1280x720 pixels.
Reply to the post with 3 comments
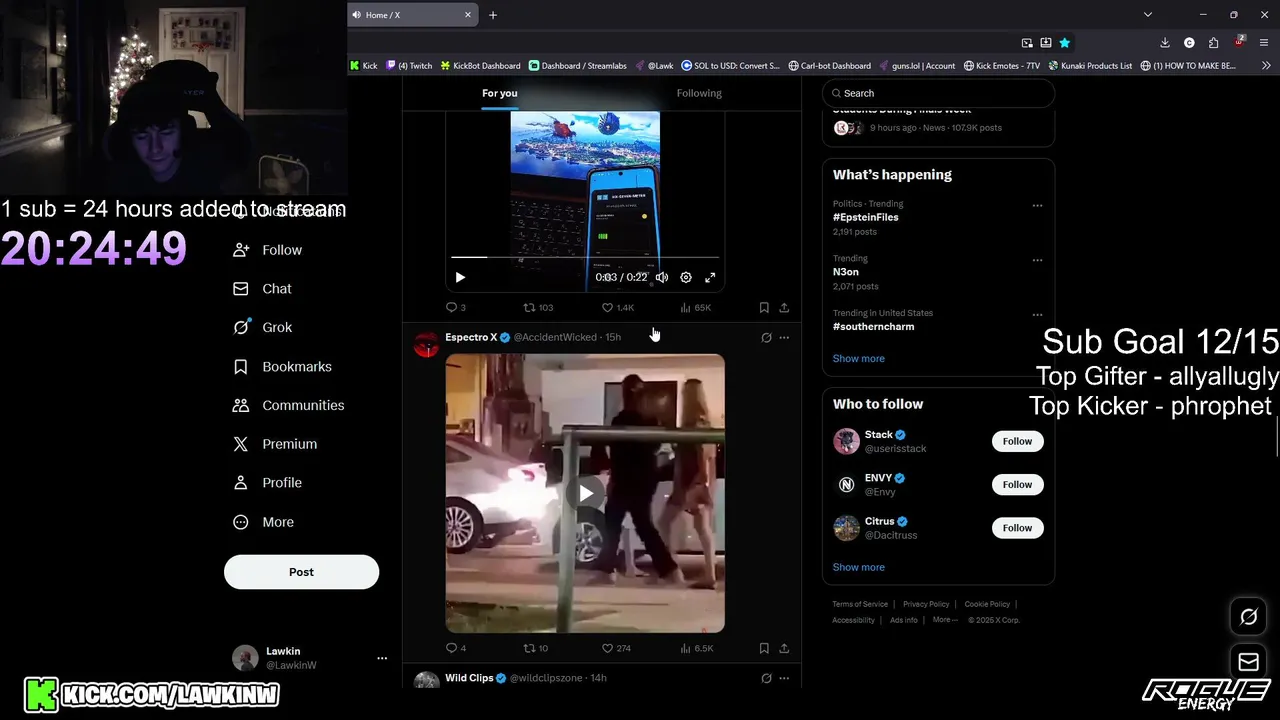click(x=456, y=307)
